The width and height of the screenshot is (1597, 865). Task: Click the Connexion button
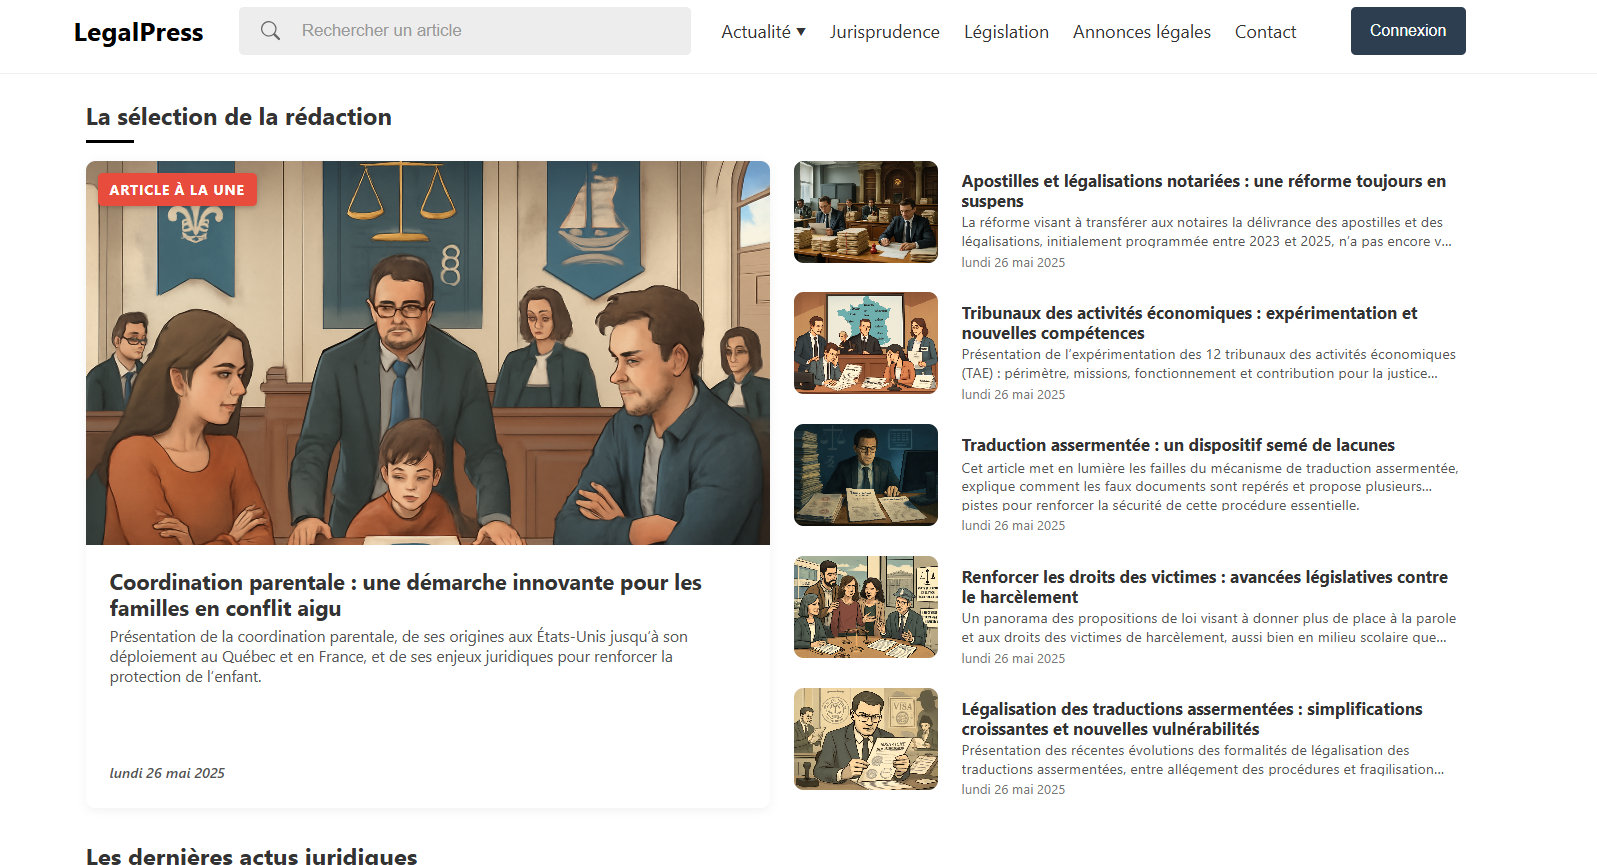click(x=1408, y=31)
